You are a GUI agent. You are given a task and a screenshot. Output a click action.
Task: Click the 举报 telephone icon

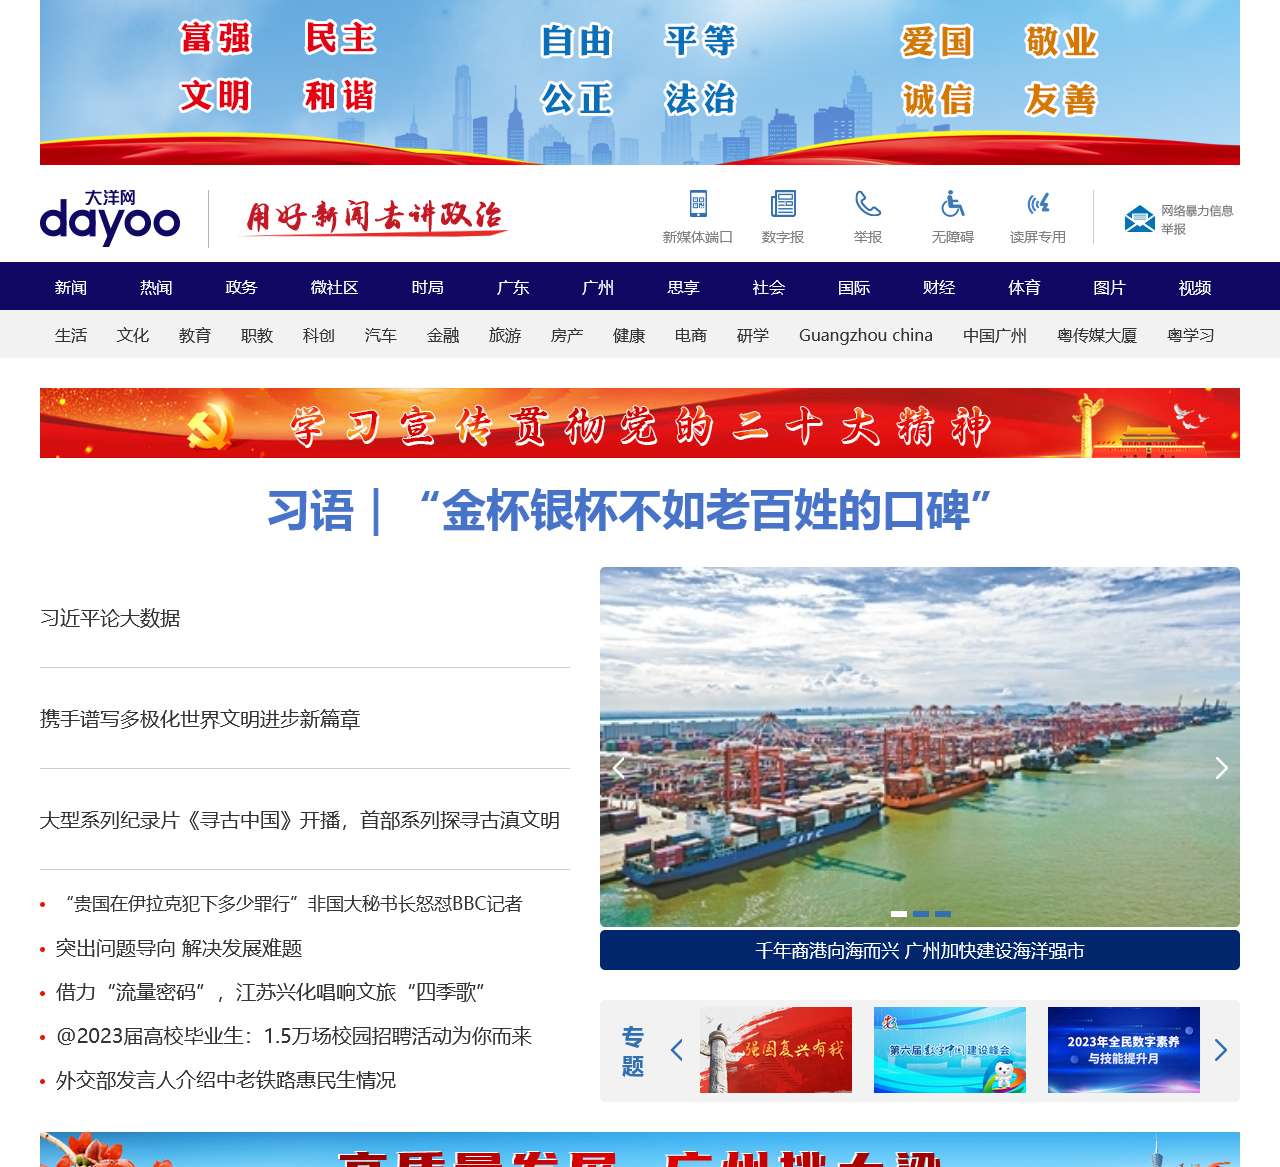tap(868, 204)
